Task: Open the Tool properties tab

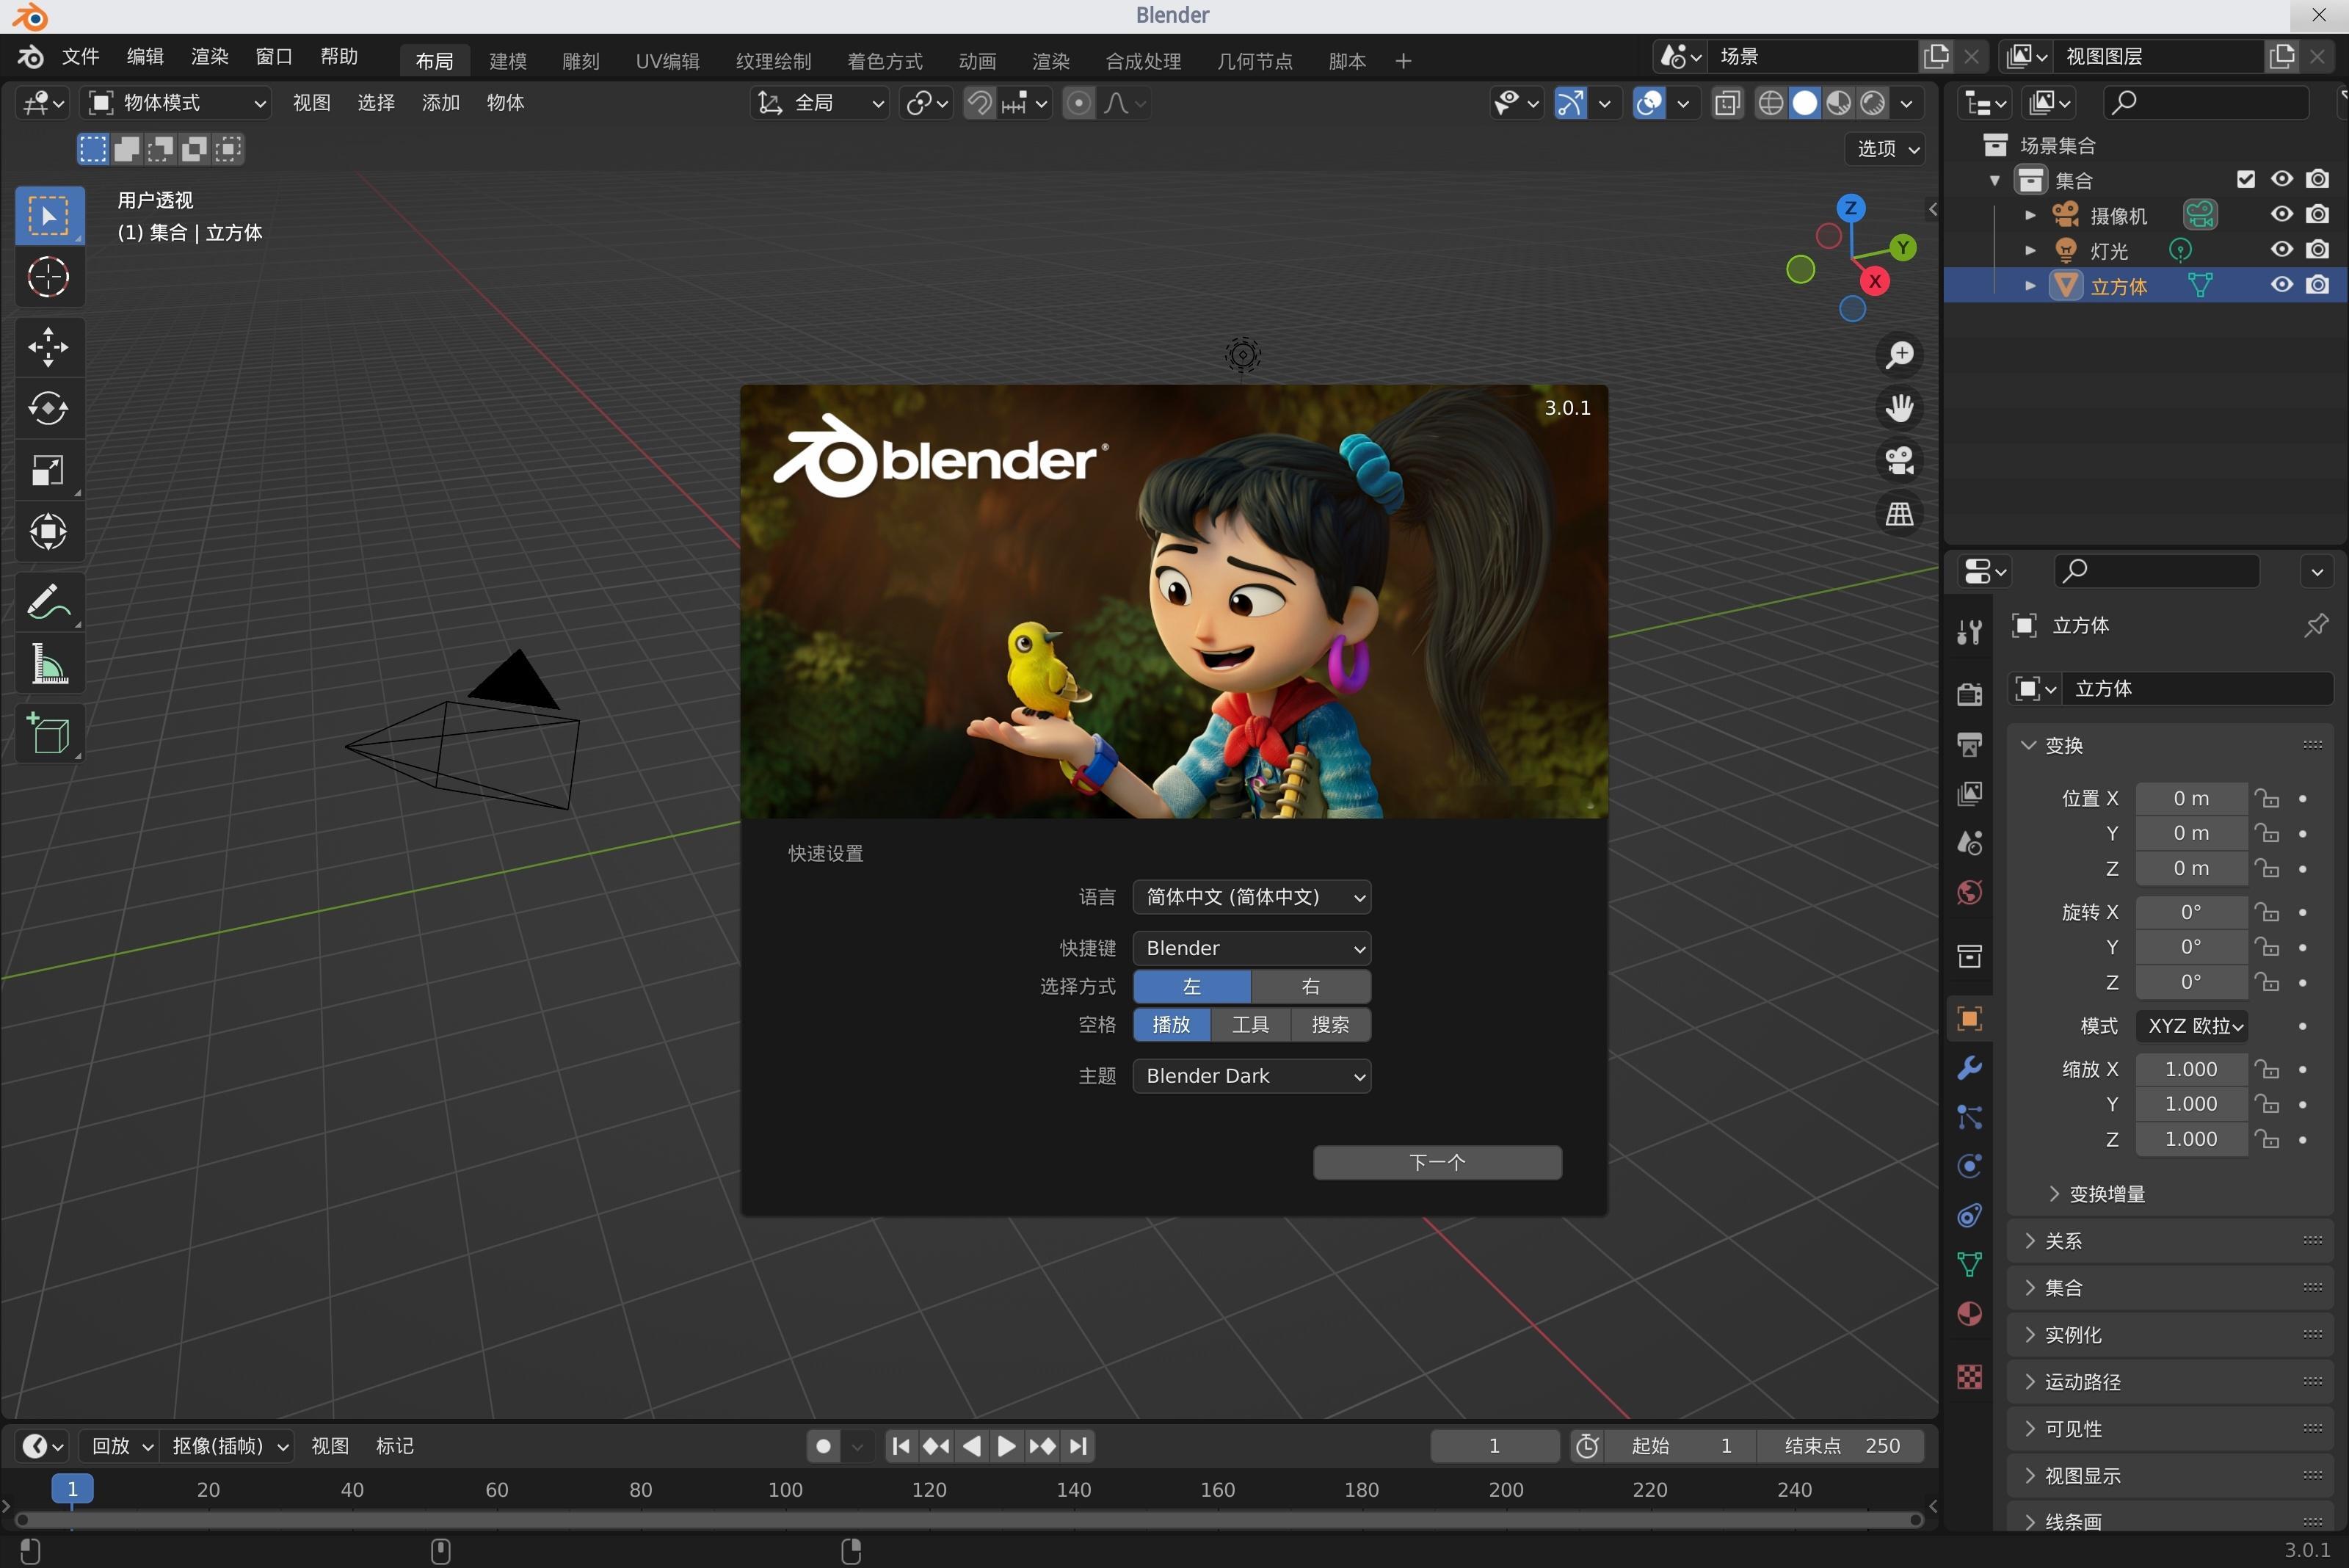Action: [x=1969, y=632]
